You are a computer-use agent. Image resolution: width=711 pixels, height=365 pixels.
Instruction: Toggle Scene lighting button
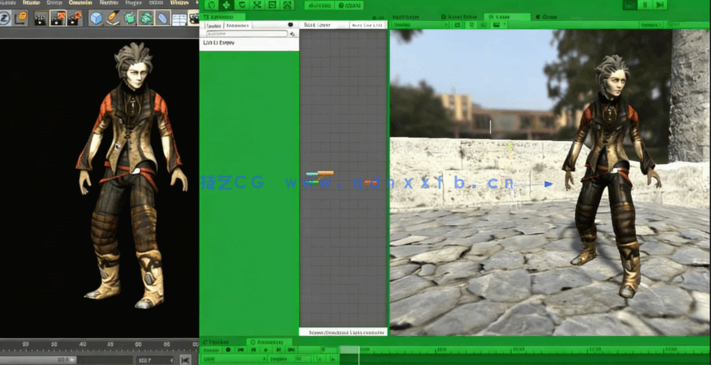tap(472, 24)
